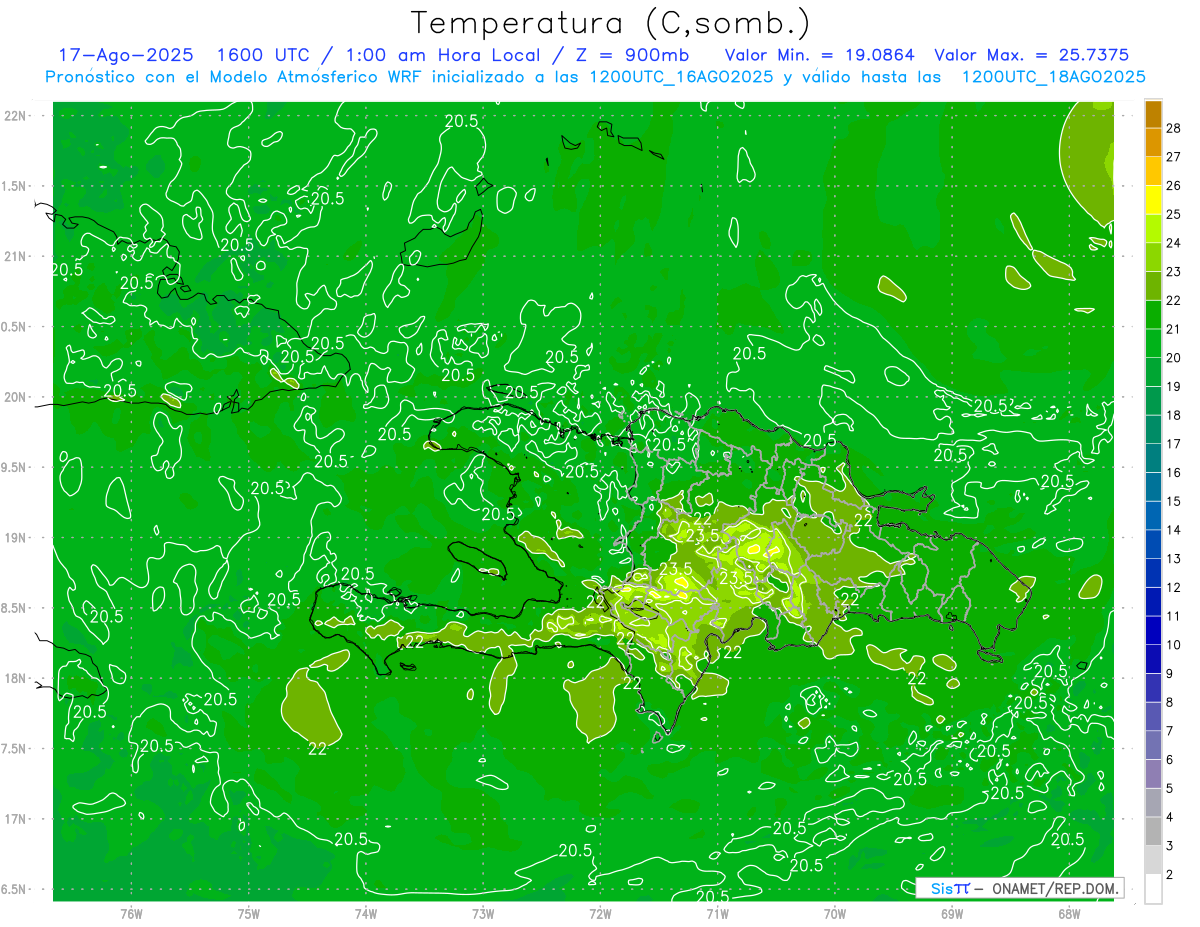Click the color bar value "25"
The width and height of the screenshot is (1200, 927).
[x=1174, y=214]
